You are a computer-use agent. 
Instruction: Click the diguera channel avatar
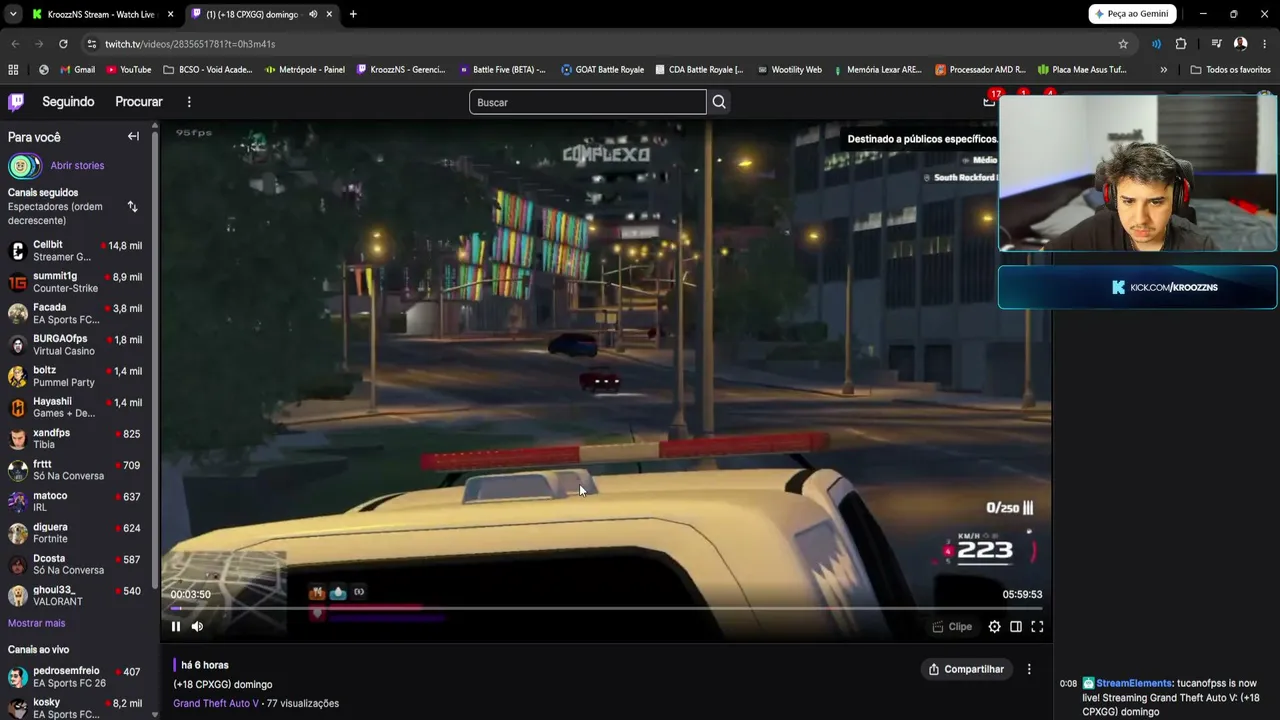17,533
